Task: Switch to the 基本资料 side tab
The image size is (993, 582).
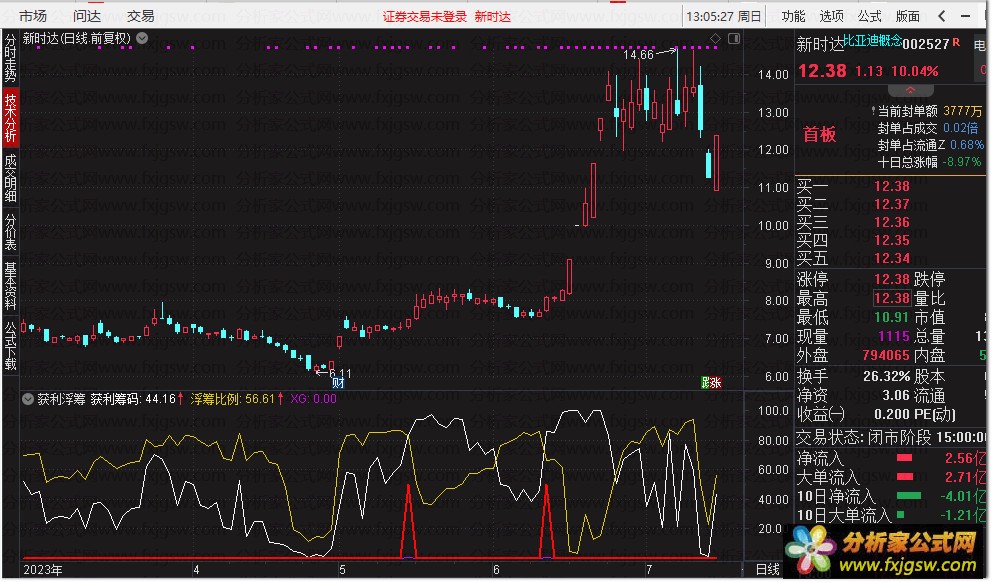Action: (10, 286)
